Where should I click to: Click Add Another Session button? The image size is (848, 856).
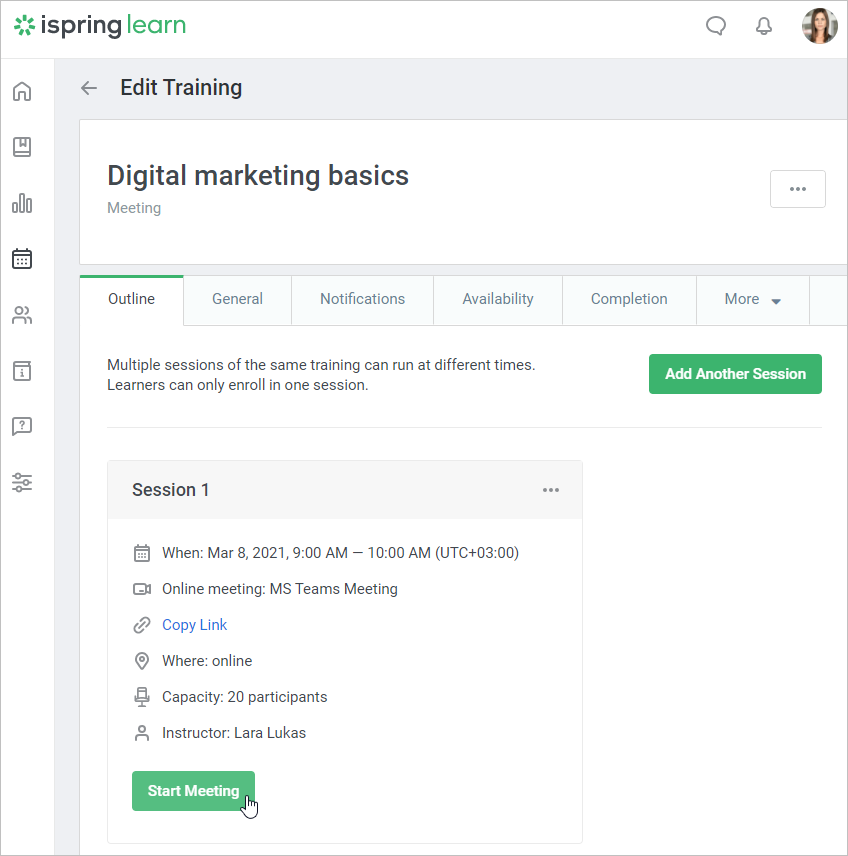(x=735, y=374)
